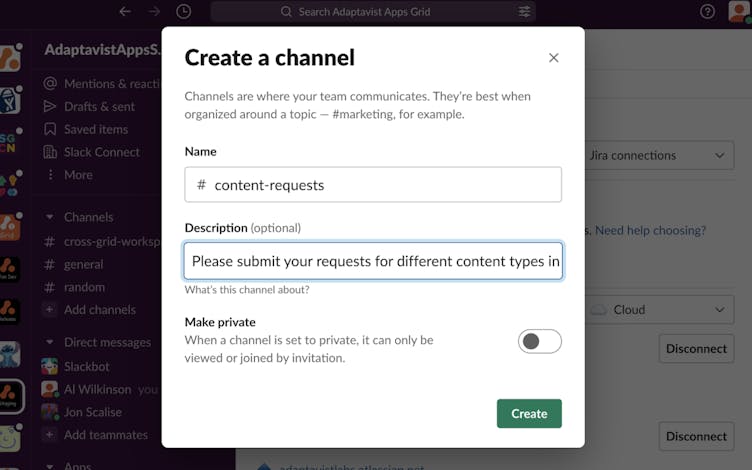Open Slack Connect in sidebar

pos(92,152)
